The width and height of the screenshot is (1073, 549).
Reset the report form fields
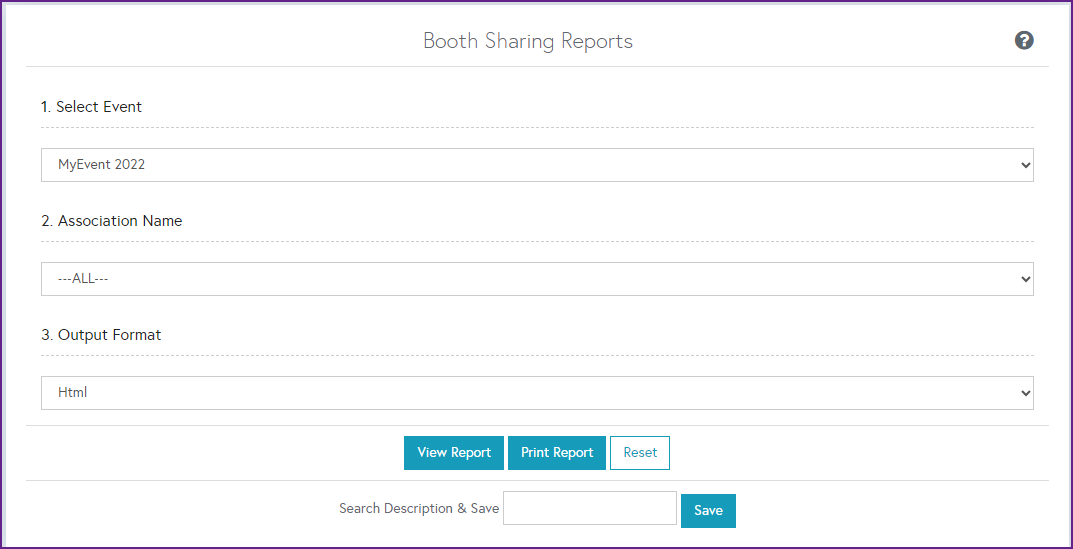pyautogui.click(x=640, y=453)
